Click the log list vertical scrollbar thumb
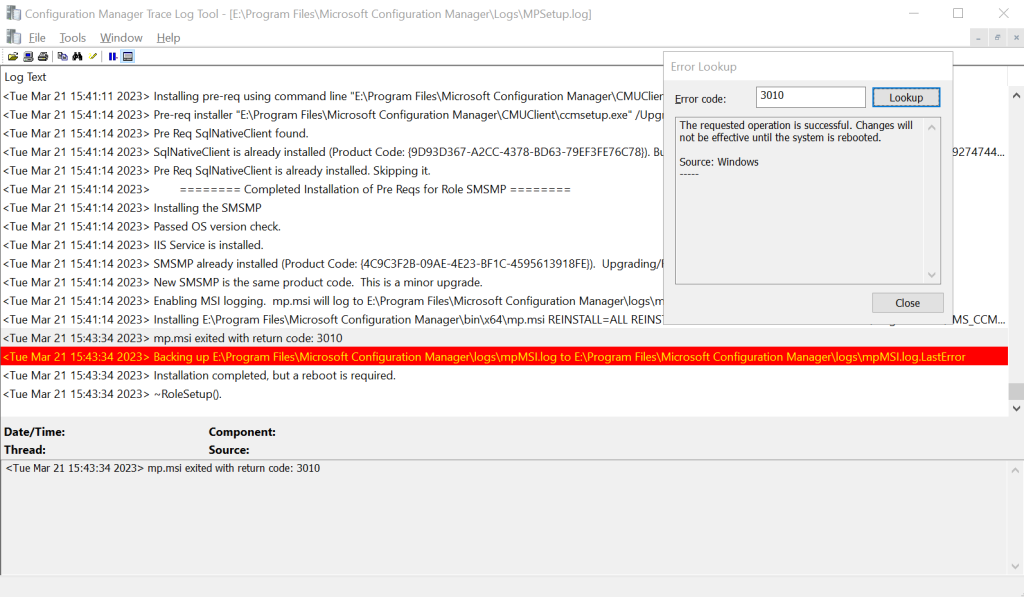This screenshot has width=1024, height=597. [x=1016, y=391]
